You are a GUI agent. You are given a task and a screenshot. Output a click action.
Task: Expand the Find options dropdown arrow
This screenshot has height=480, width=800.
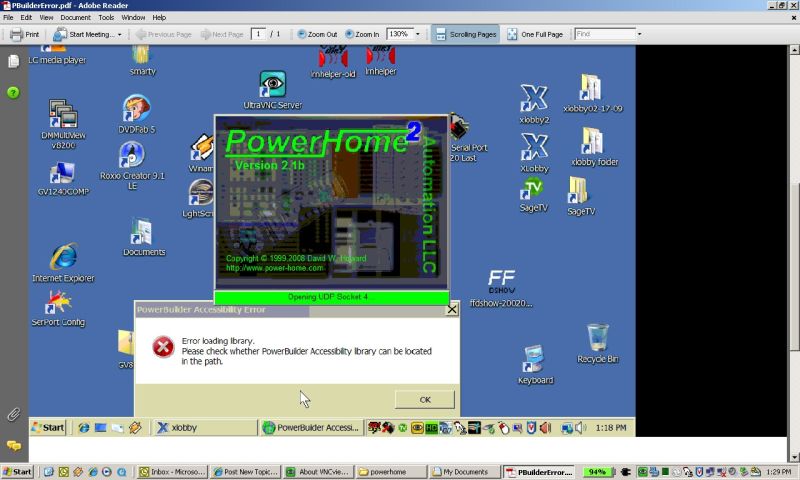(639, 34)
